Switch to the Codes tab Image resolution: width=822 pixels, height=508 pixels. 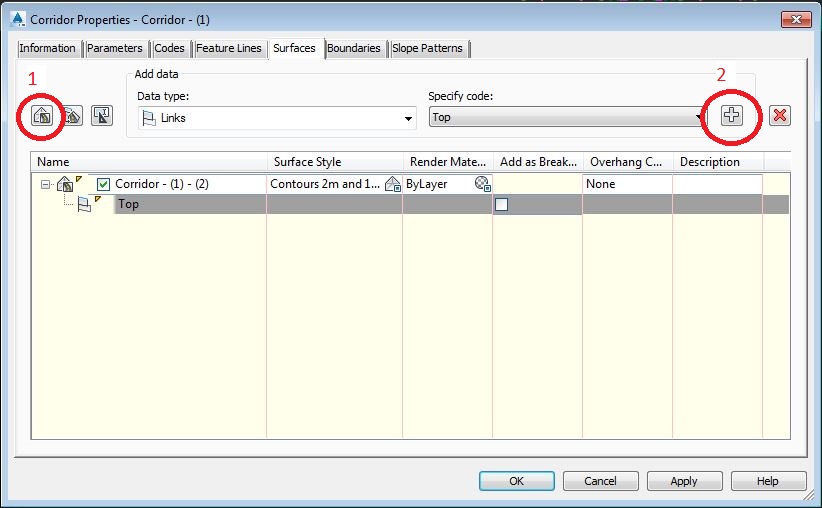click(x=169, y=48)
